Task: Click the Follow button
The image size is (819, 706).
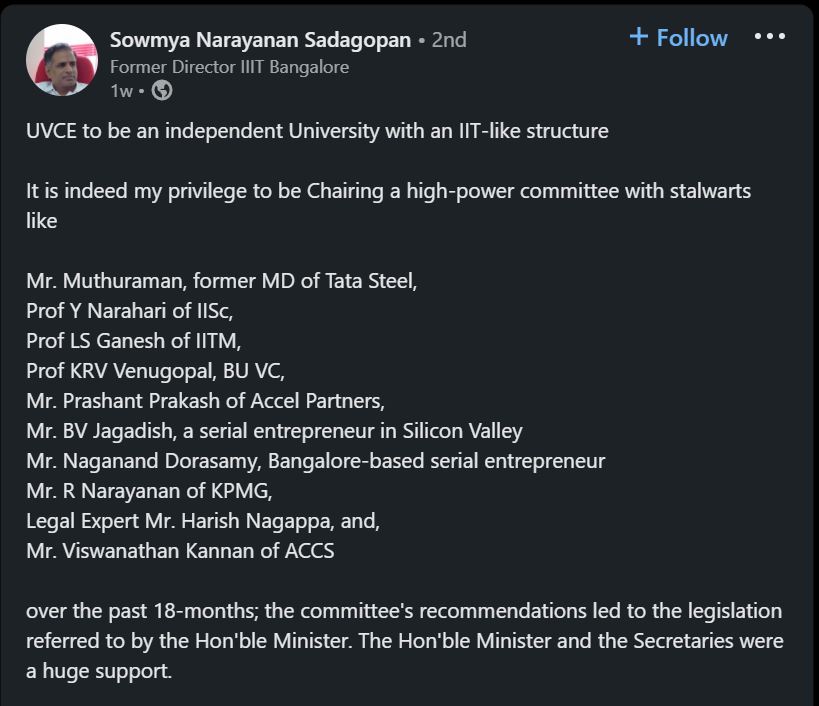Action: click(679, 38)
